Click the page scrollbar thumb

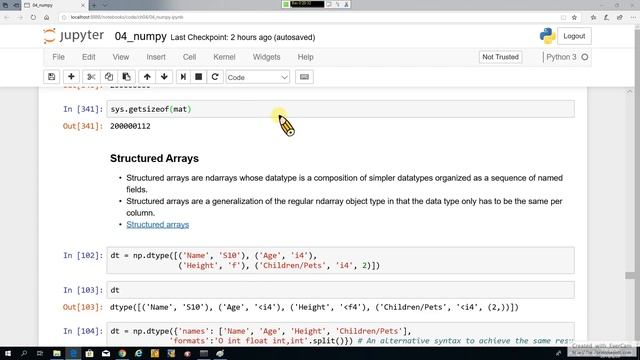(x=630, y=276)
